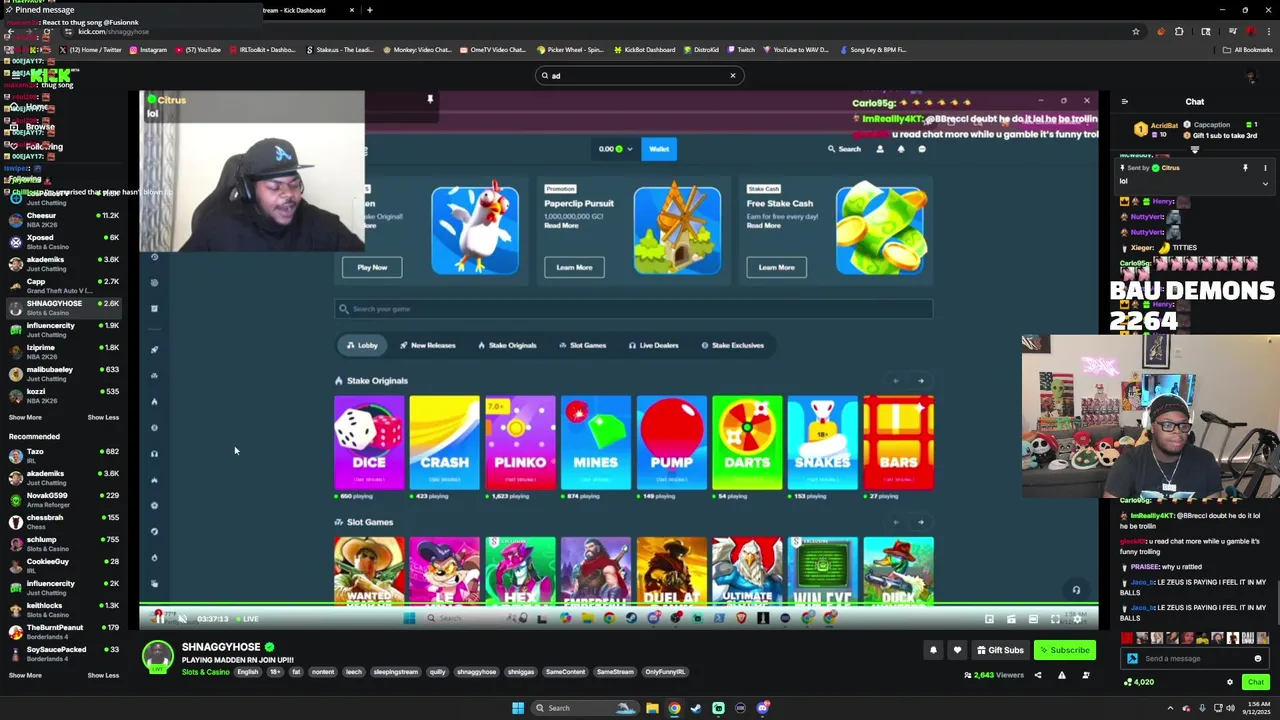Screen dimensions: 1280x720
Task: Switch to the New Releases tab
Action: pos(427,345)
